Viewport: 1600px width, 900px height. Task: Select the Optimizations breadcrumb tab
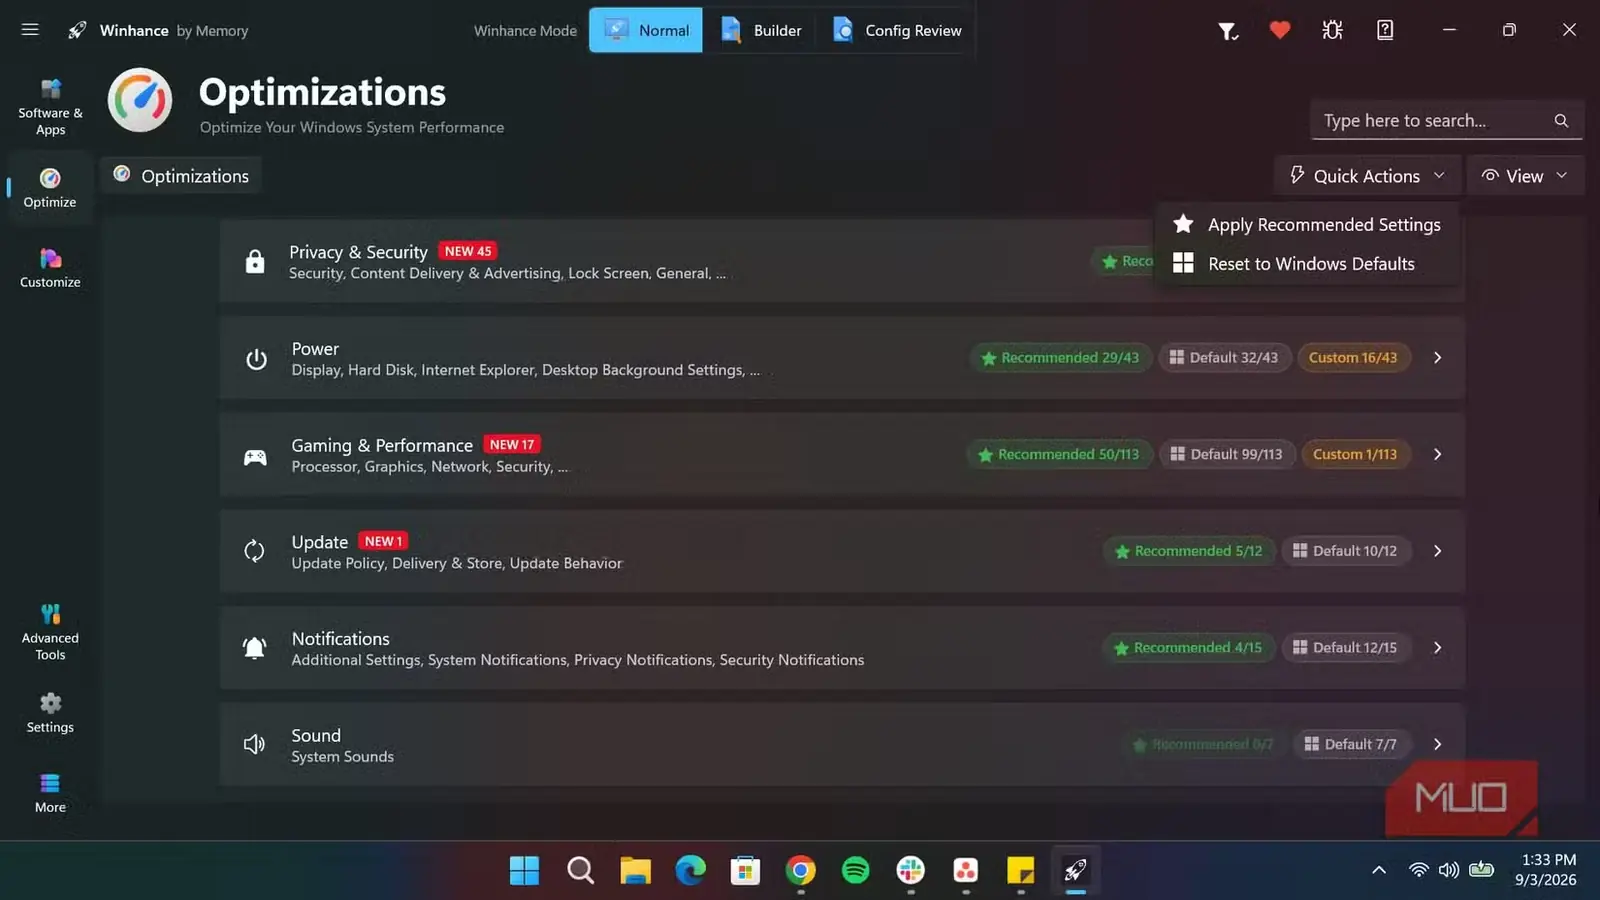click(x=181, y=176)
